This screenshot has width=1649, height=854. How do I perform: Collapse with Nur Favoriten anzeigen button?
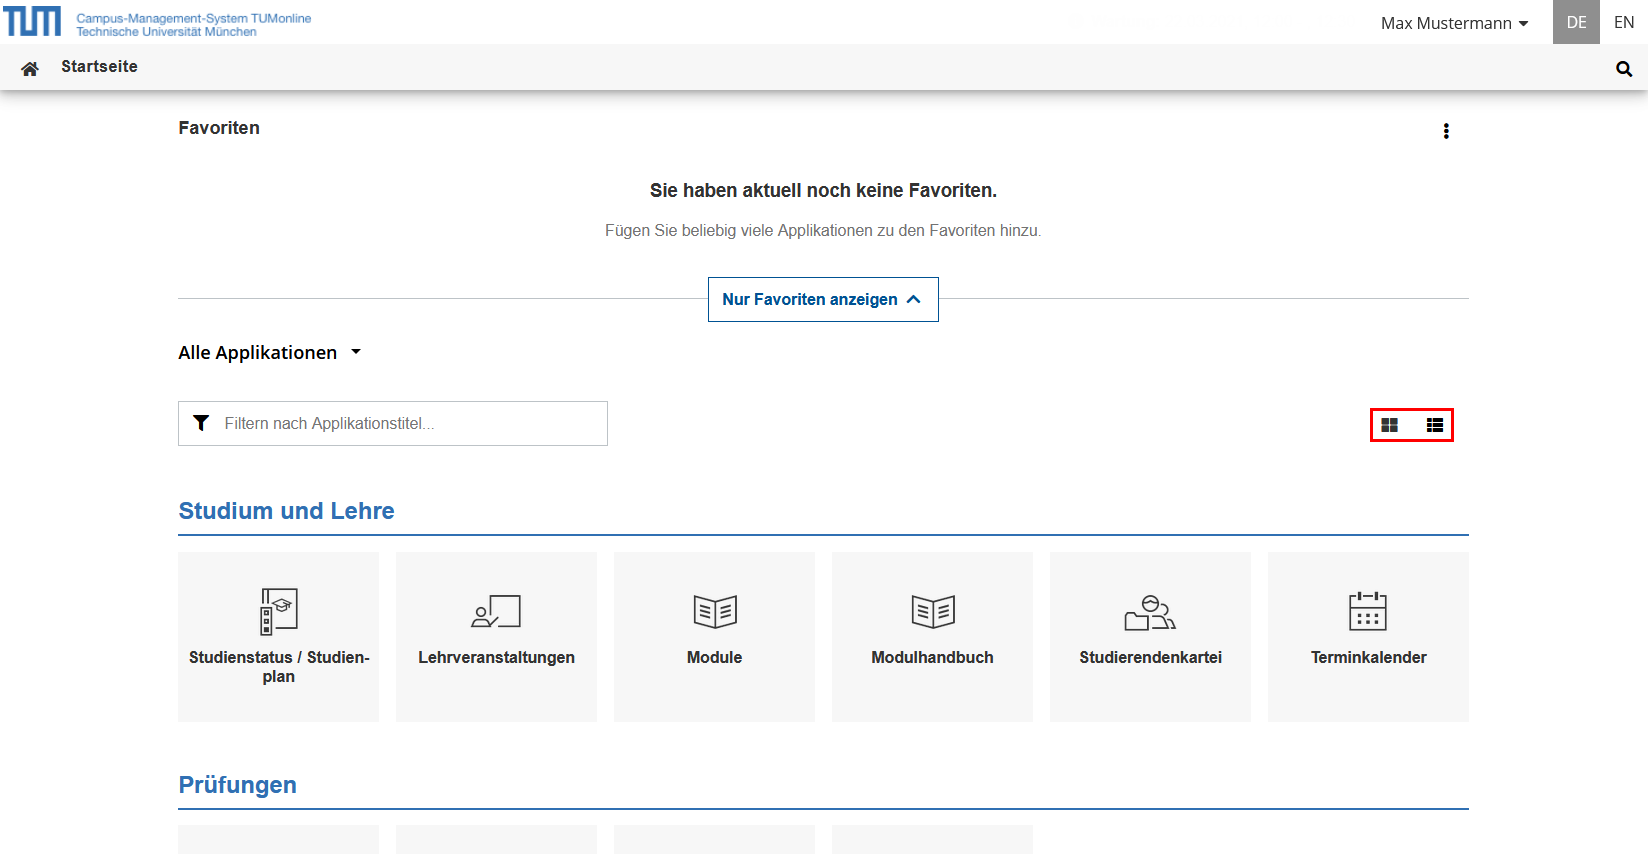[822, 299]
